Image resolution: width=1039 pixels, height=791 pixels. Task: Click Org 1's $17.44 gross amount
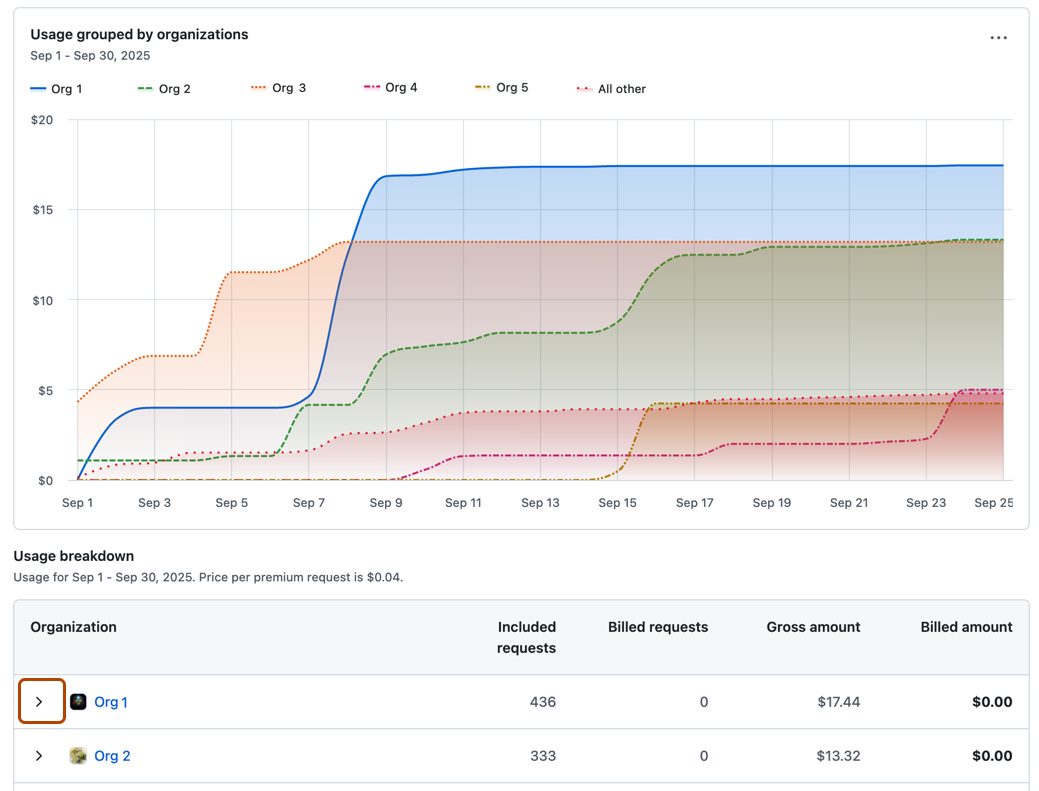click(836, 702)
